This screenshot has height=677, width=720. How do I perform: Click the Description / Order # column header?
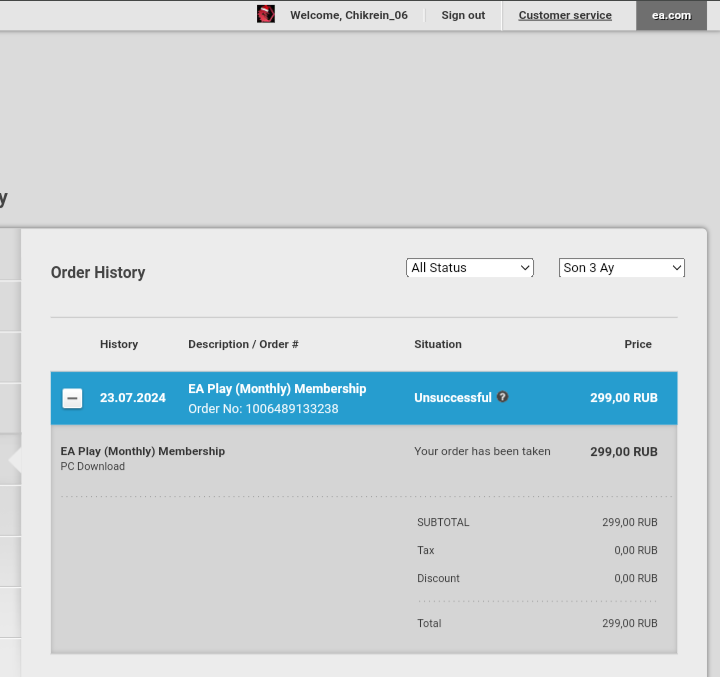point(243,344)
